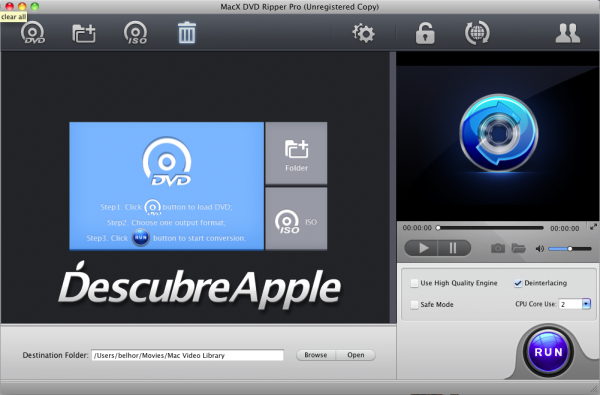Screen dimensions: 600x395
Task: Click the add folder toolbar icon
Action: 84,33
